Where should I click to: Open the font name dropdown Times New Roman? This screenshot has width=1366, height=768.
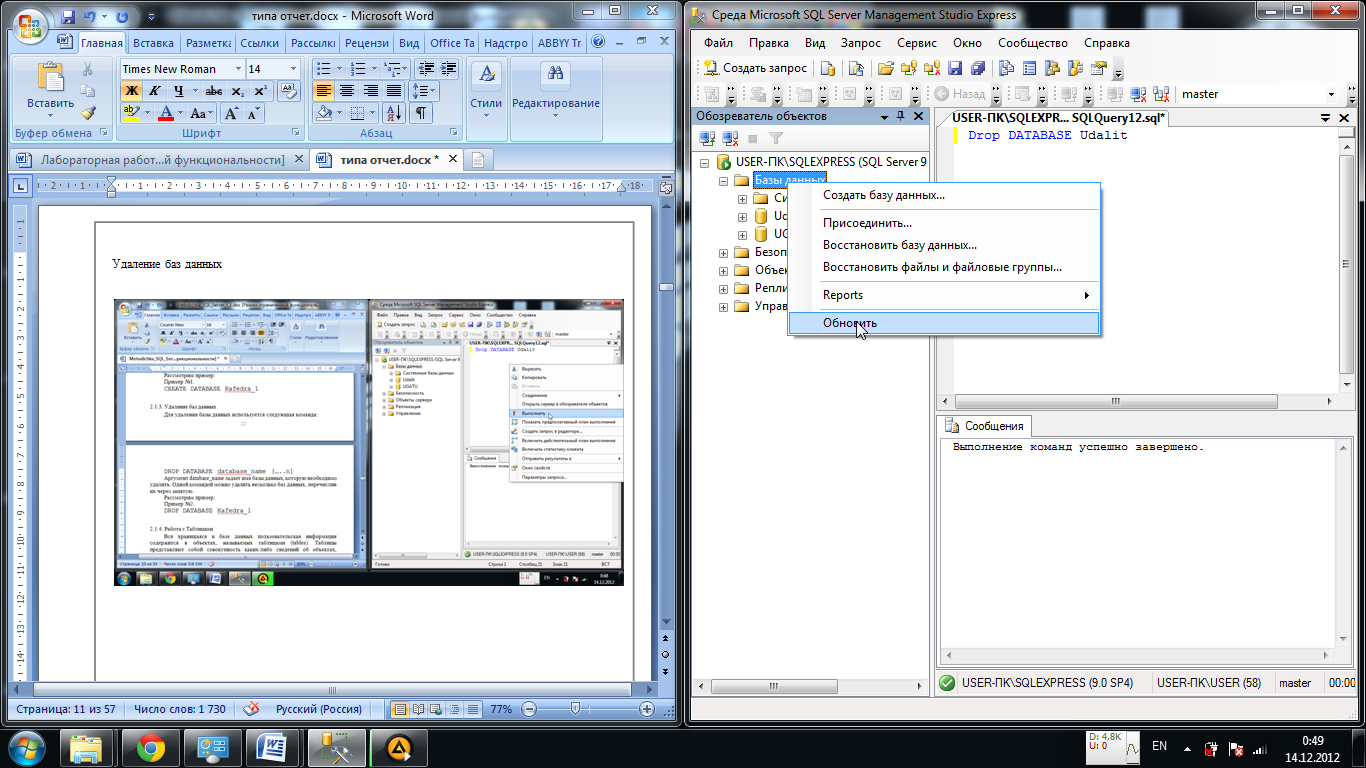click(x=238, y=69)
